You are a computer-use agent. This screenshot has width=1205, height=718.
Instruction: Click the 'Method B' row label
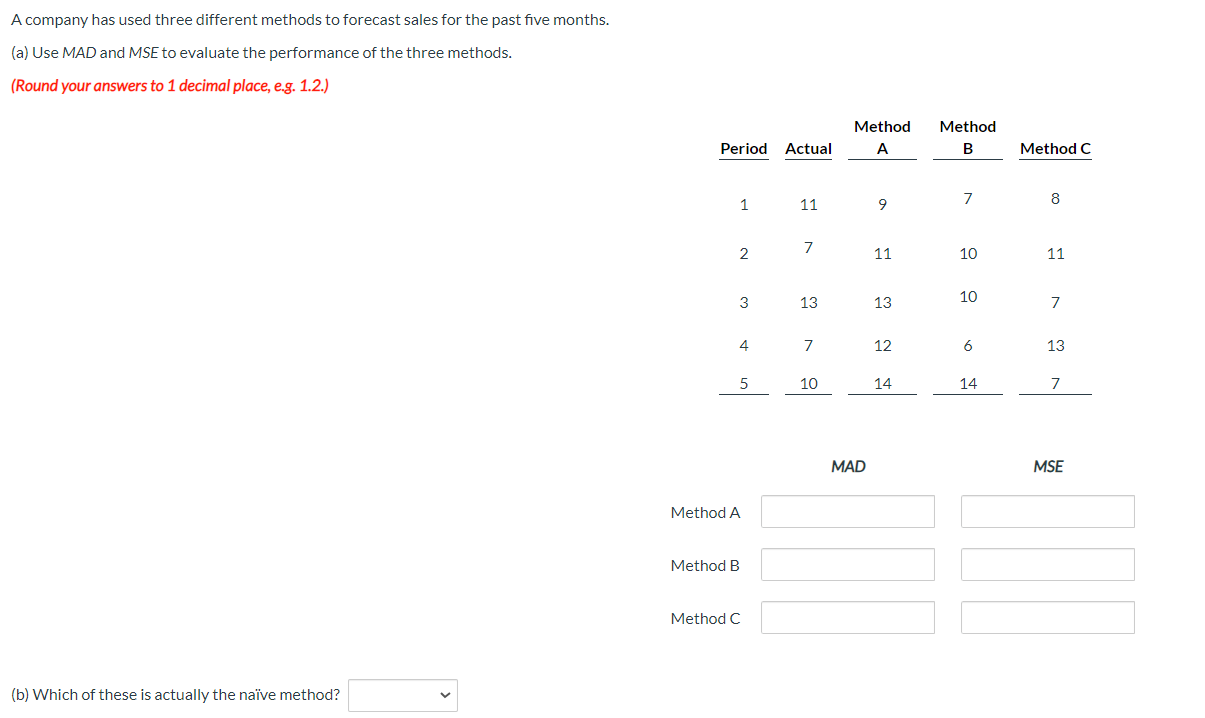(705, 565)
